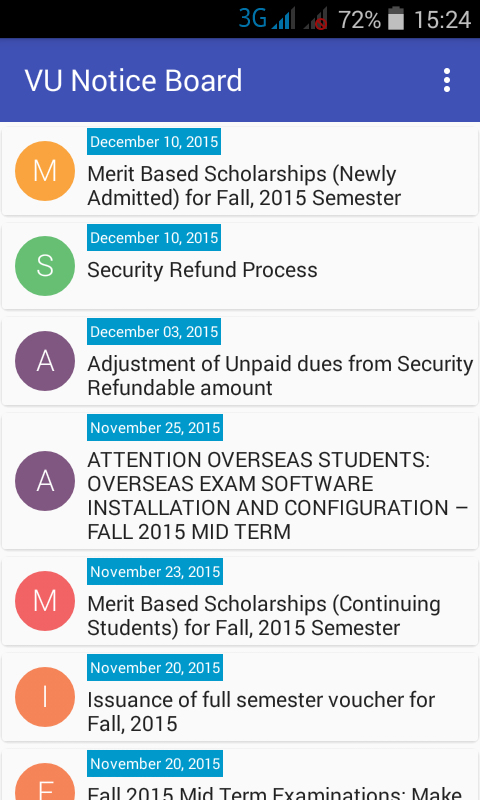The image size is (480, 800).
Task: Open the three-dot overflow menu
Action: pyautogui.click(x=447, y=81)
